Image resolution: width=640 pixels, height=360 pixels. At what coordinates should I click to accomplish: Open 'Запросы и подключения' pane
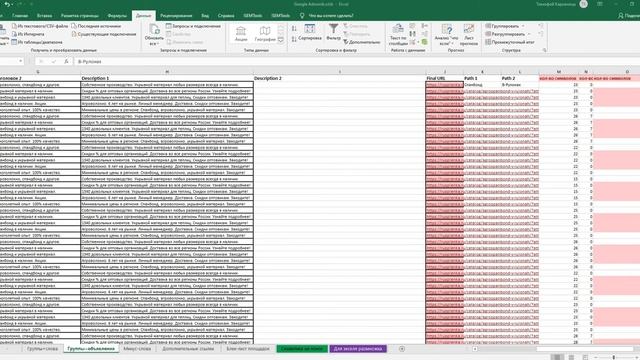(193, 26)
